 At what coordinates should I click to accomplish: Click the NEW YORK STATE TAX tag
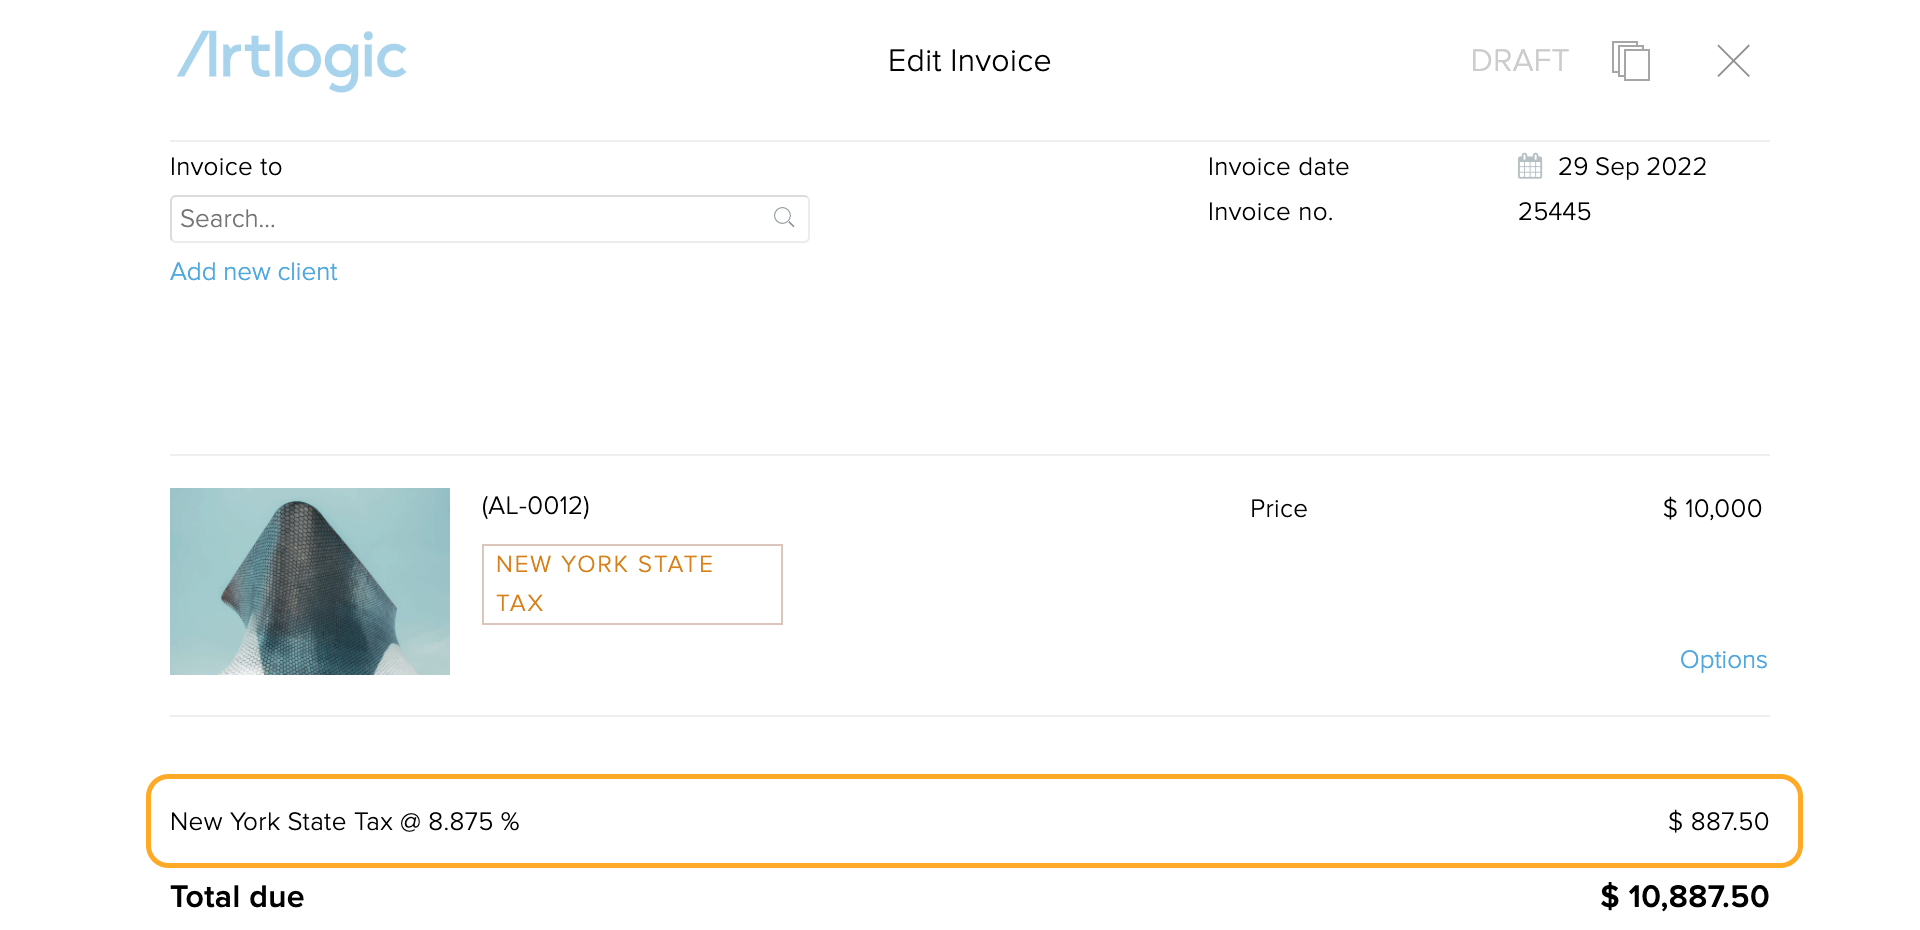(632, 584)
